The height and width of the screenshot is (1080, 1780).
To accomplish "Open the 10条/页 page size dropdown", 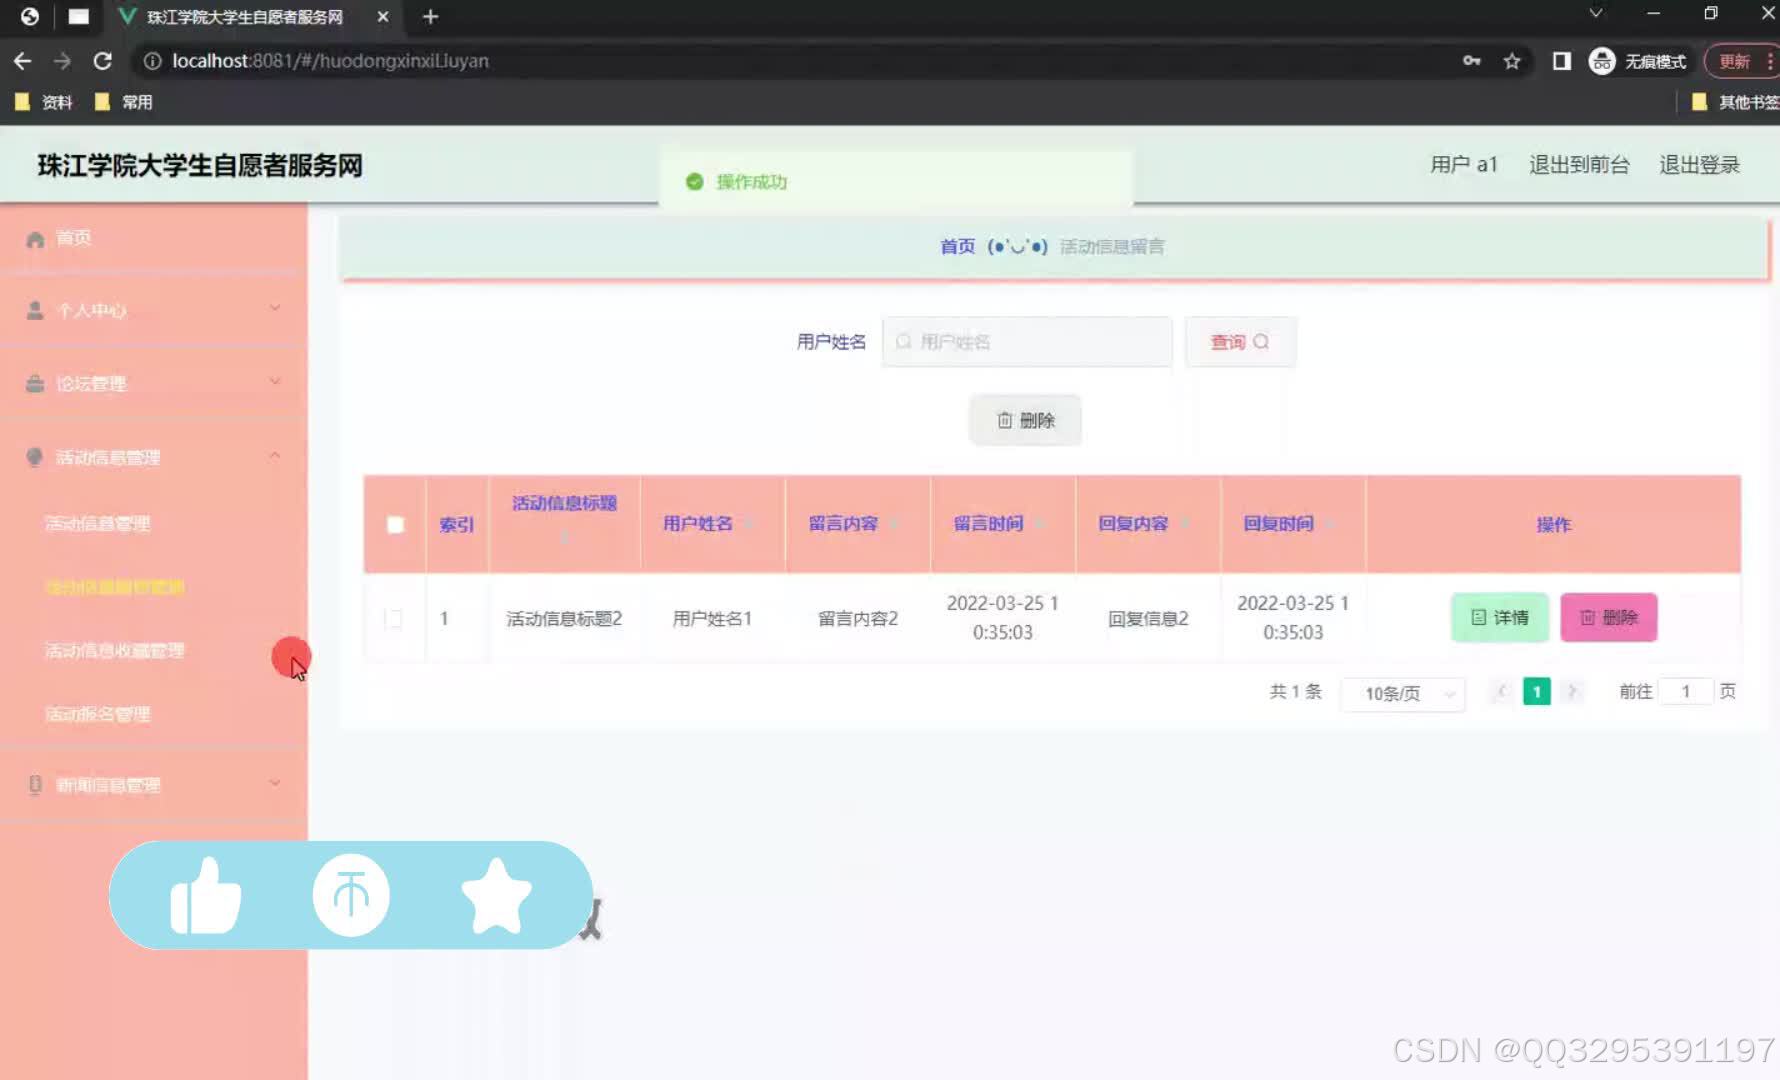I will pos(1402,693).
